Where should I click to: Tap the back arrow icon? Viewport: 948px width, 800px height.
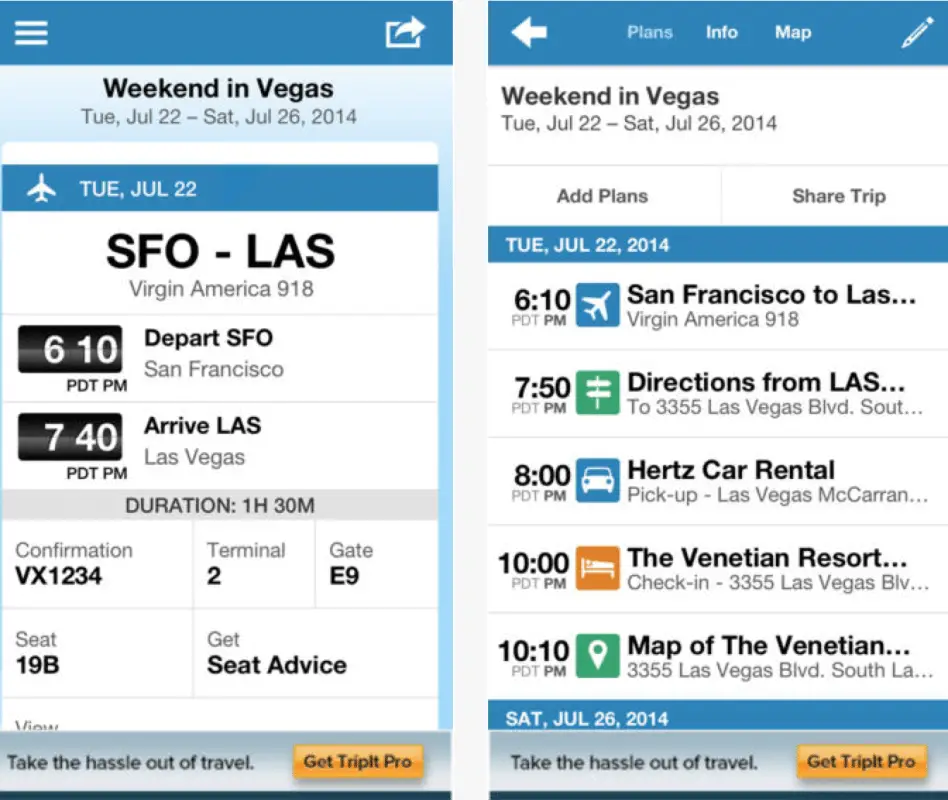click(529, 32)
